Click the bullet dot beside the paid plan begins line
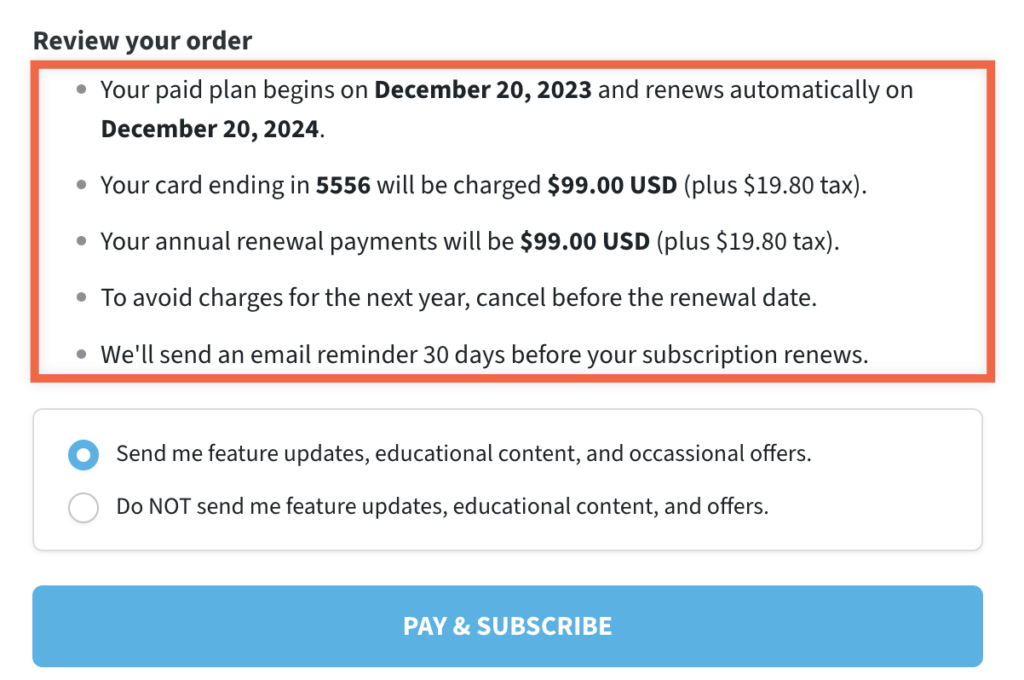The width and height of the screenshot is (1024, 680). coord(82,91)
